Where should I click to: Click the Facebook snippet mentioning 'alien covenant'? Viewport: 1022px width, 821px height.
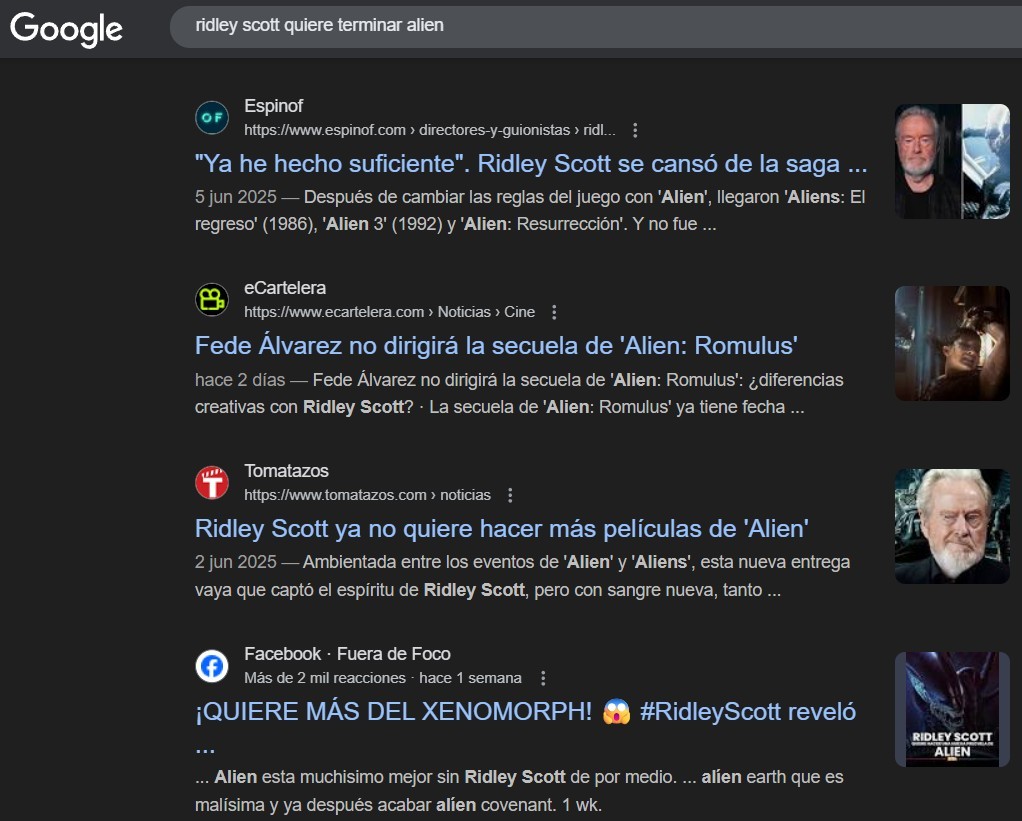519,791
